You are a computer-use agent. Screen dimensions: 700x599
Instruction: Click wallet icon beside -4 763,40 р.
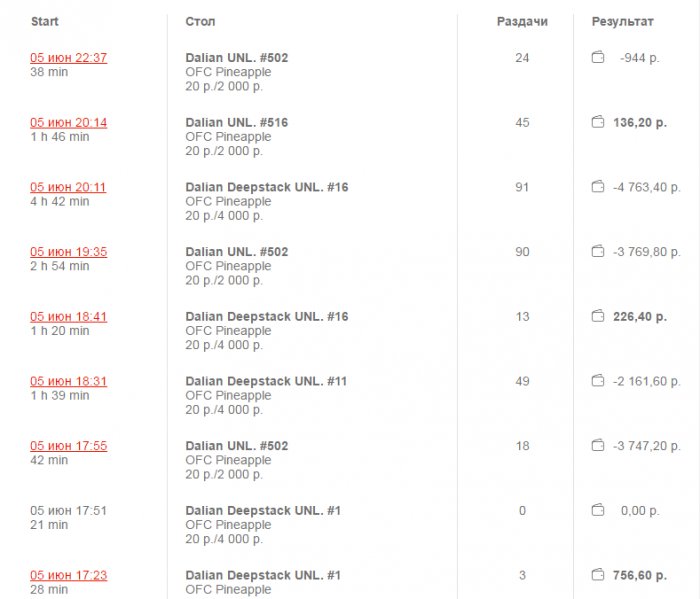point(598,187)
